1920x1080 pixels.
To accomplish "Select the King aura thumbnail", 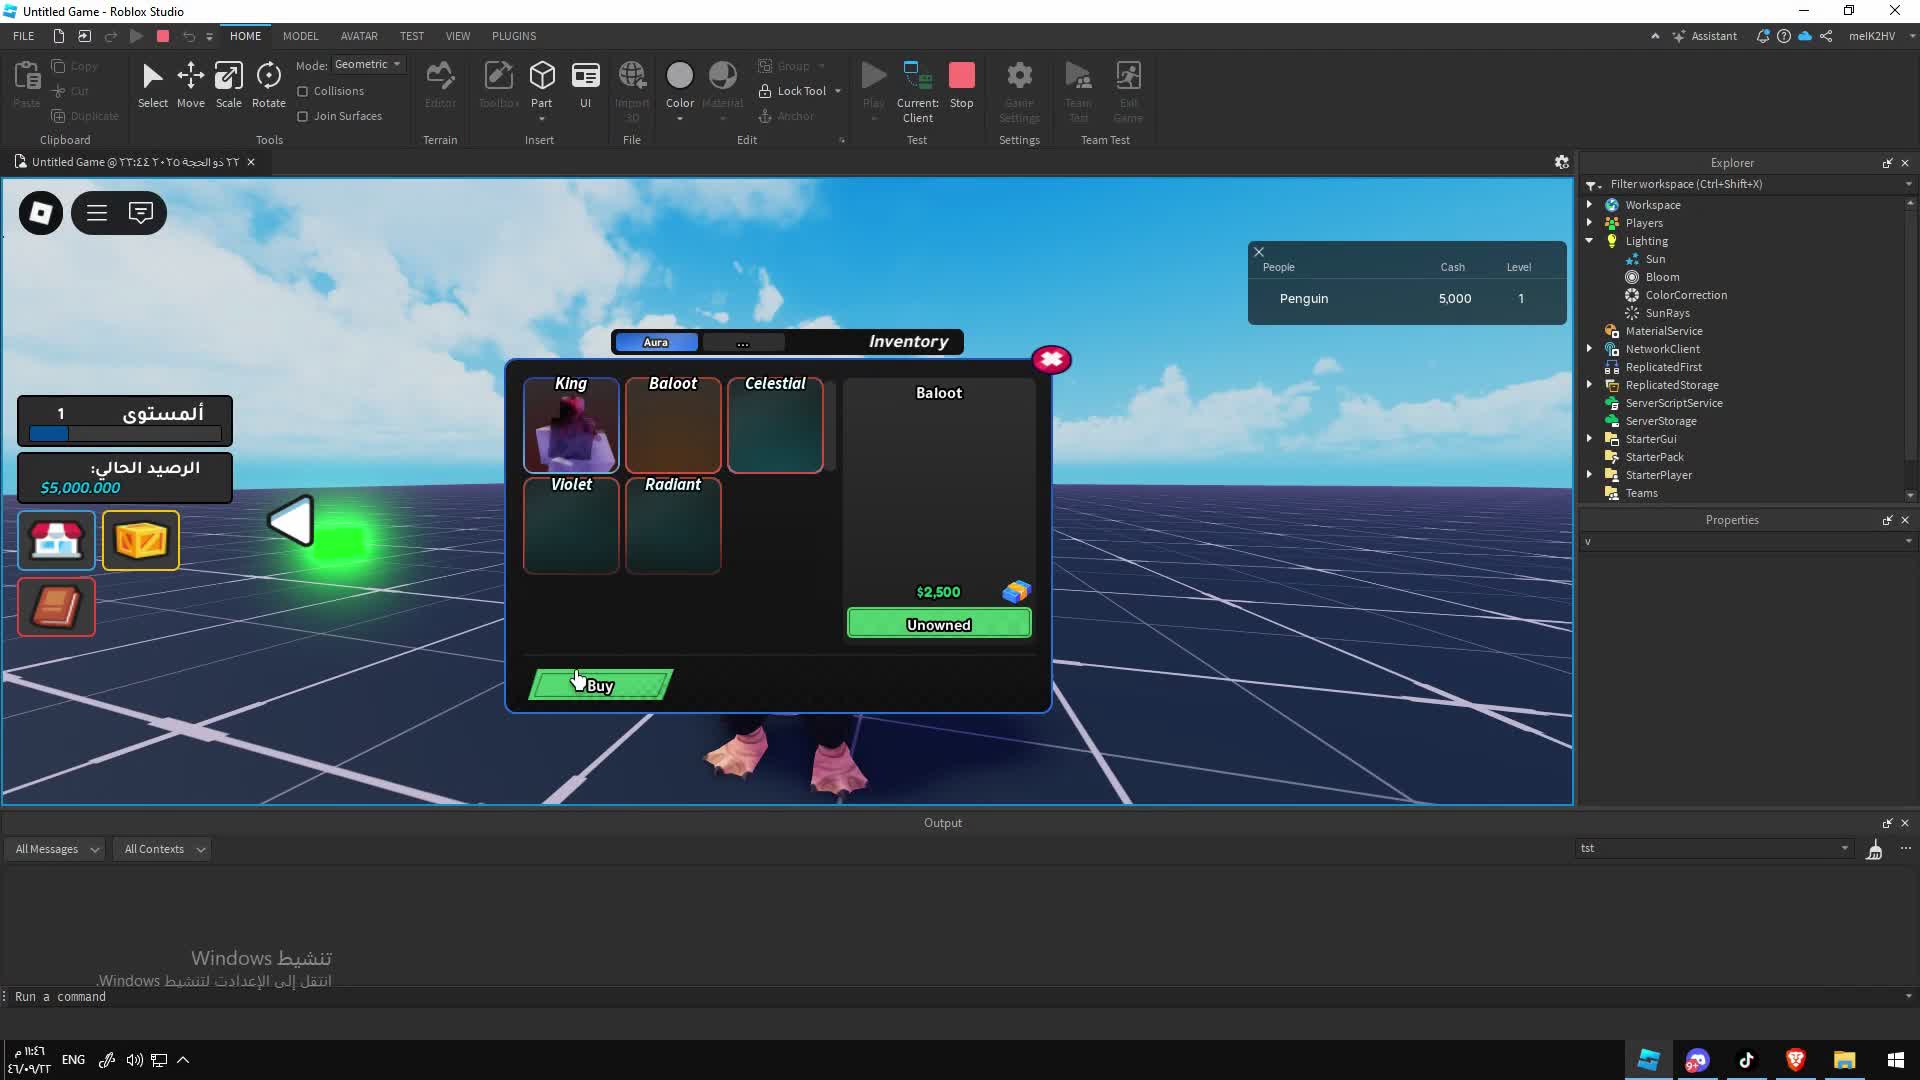I will 571,426.
